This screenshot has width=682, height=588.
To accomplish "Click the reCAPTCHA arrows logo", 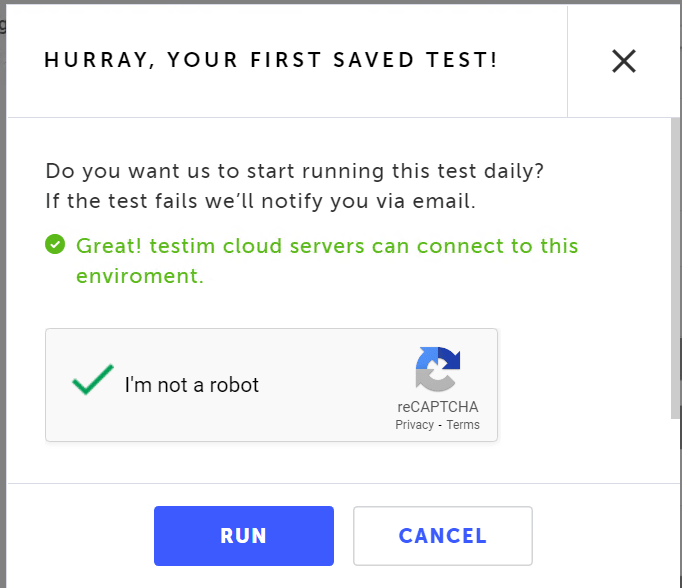I will point(438,369).
